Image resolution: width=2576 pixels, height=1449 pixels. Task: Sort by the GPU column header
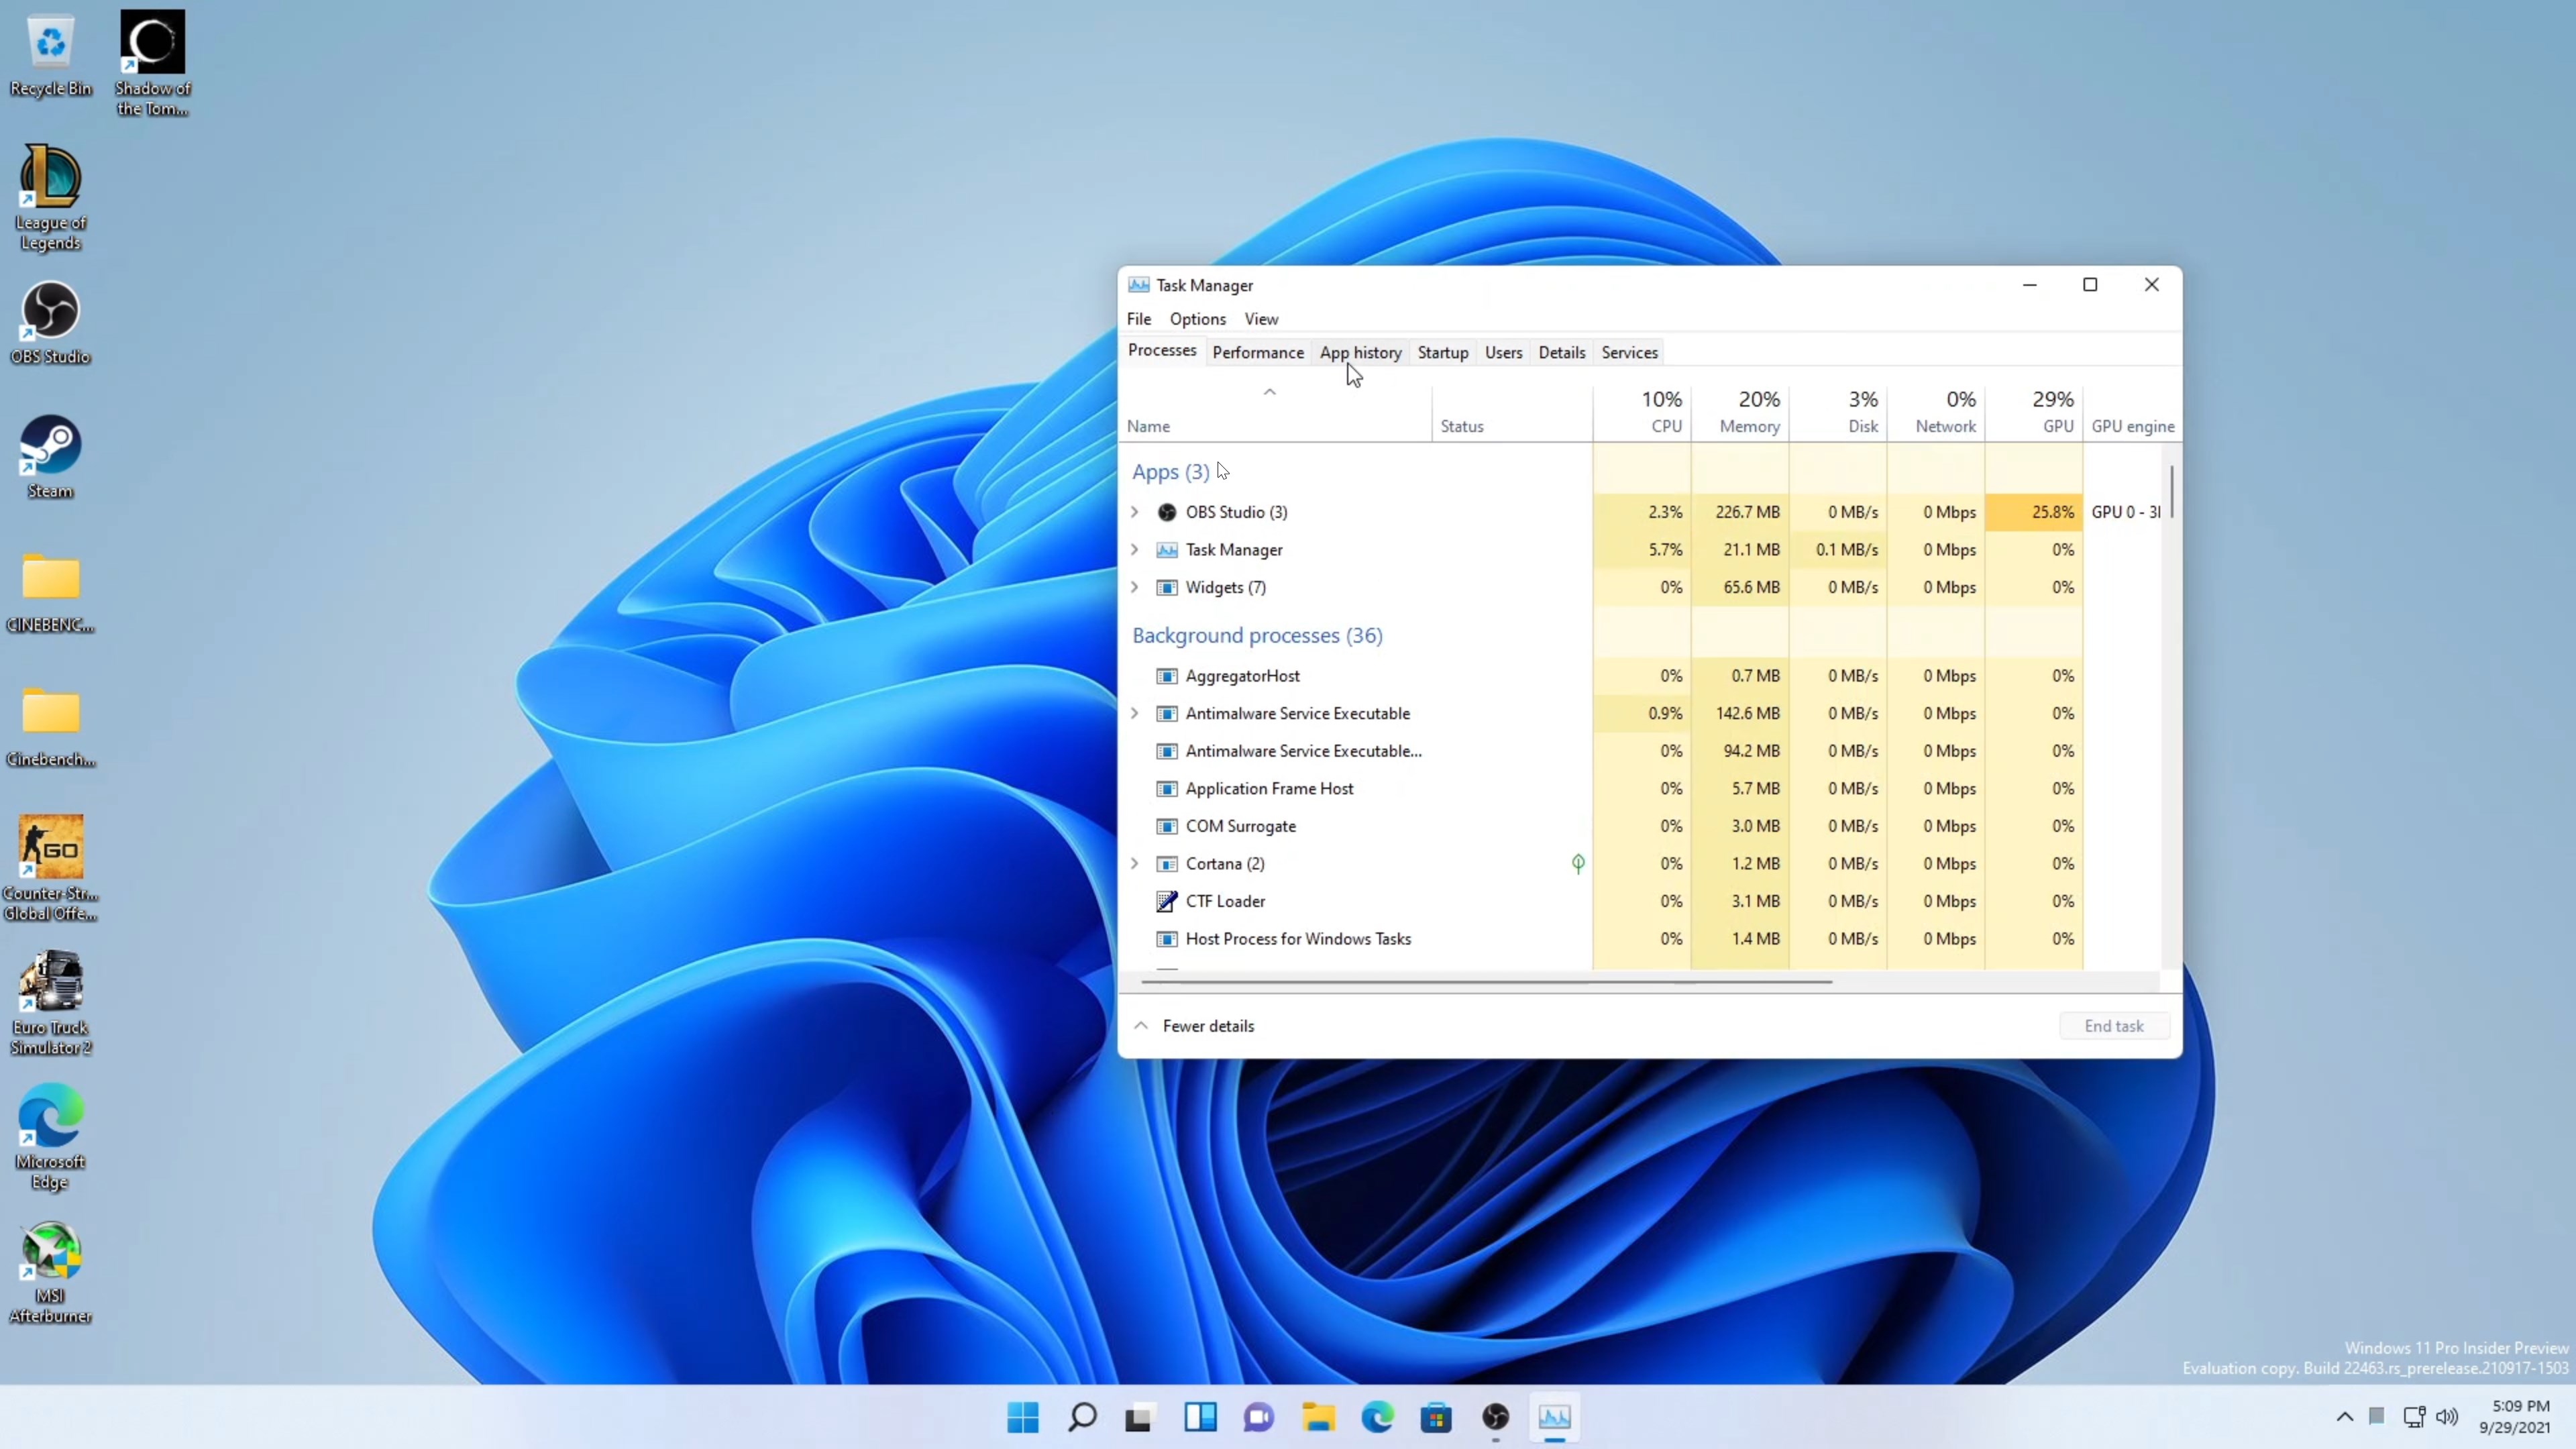point(2034,413)
